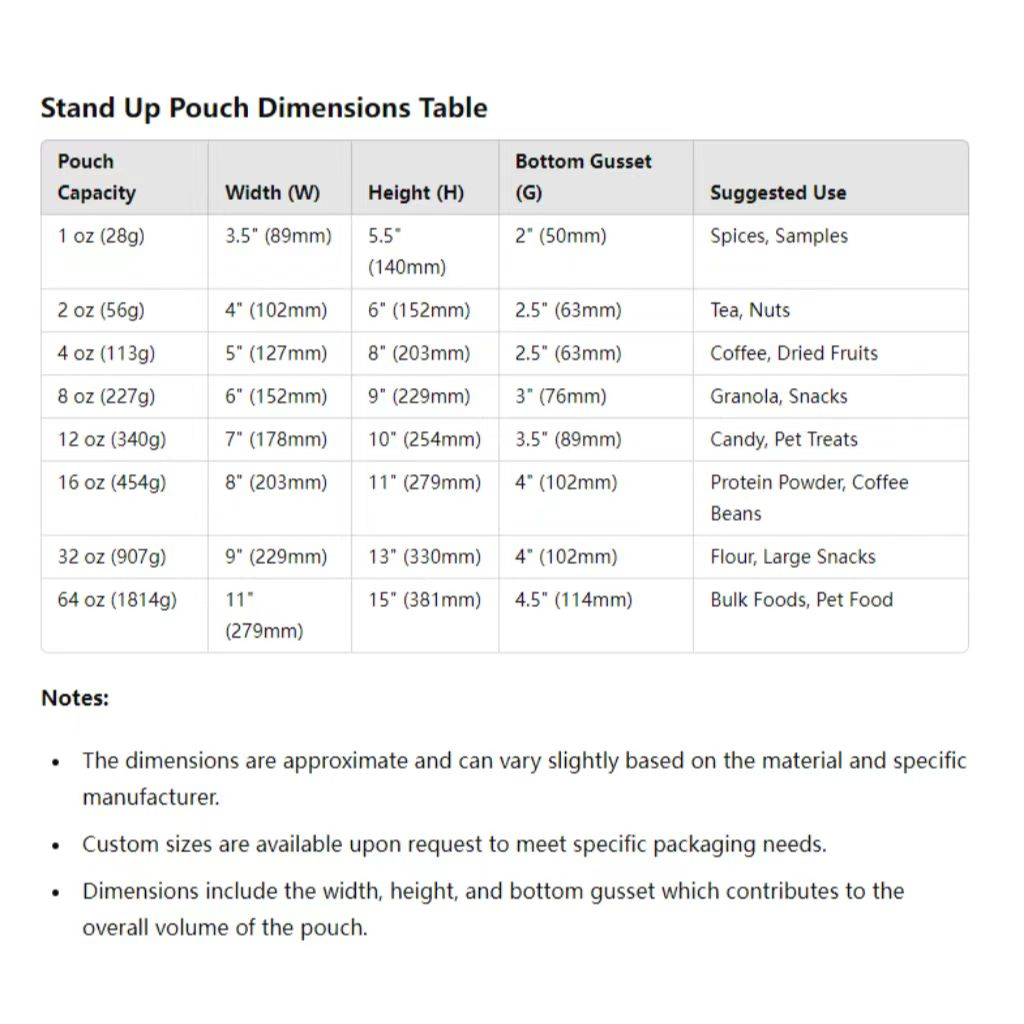Click the Stand Up Pouch Dimensions Table heading
Viewport: 1024px width, 1024px height.
(x=264, y=108)
